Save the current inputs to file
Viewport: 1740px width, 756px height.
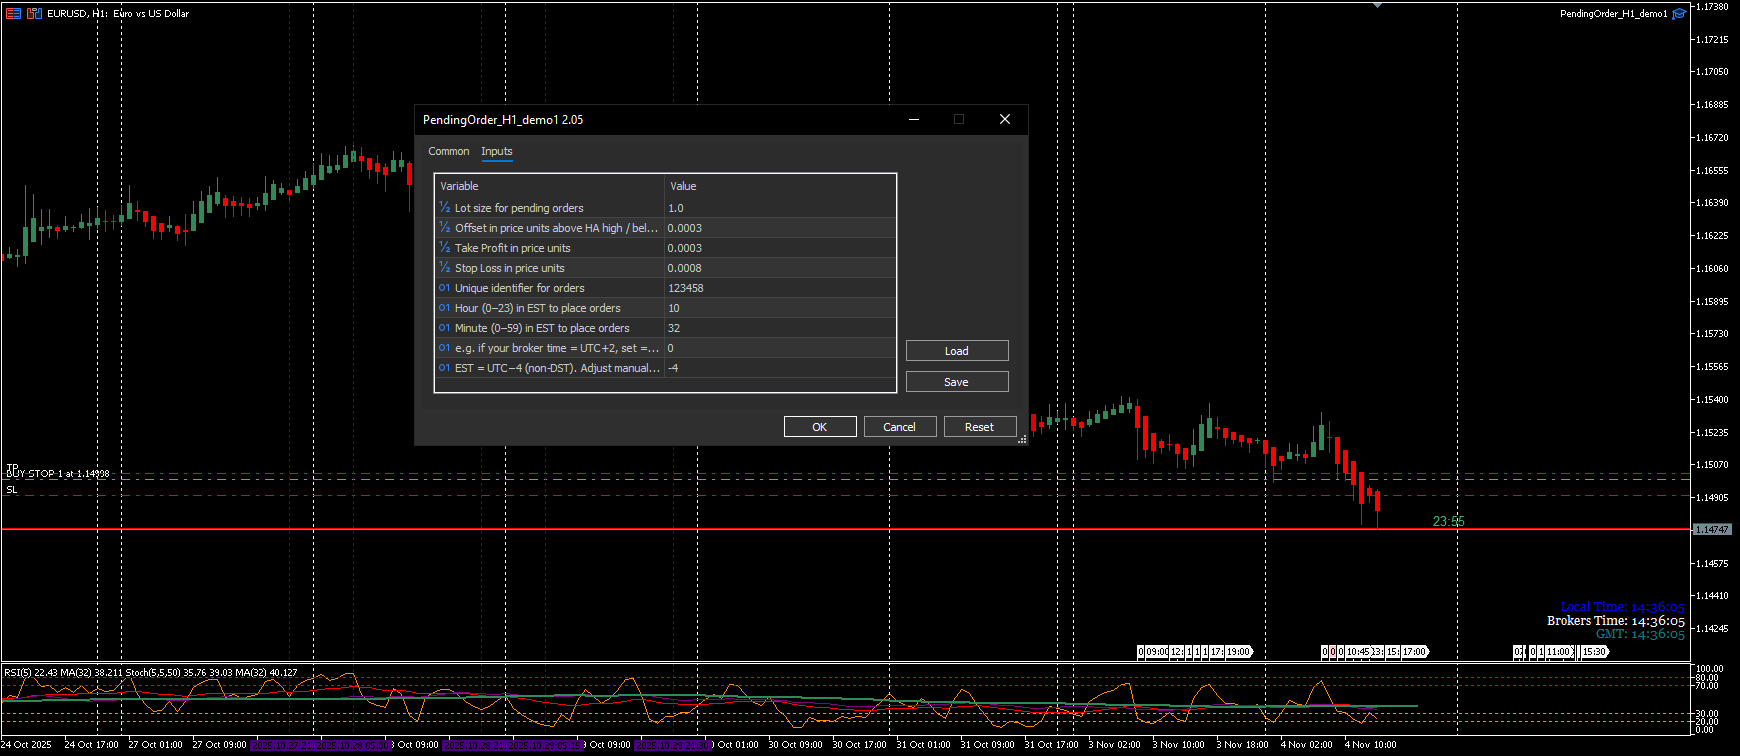[956, 382]
